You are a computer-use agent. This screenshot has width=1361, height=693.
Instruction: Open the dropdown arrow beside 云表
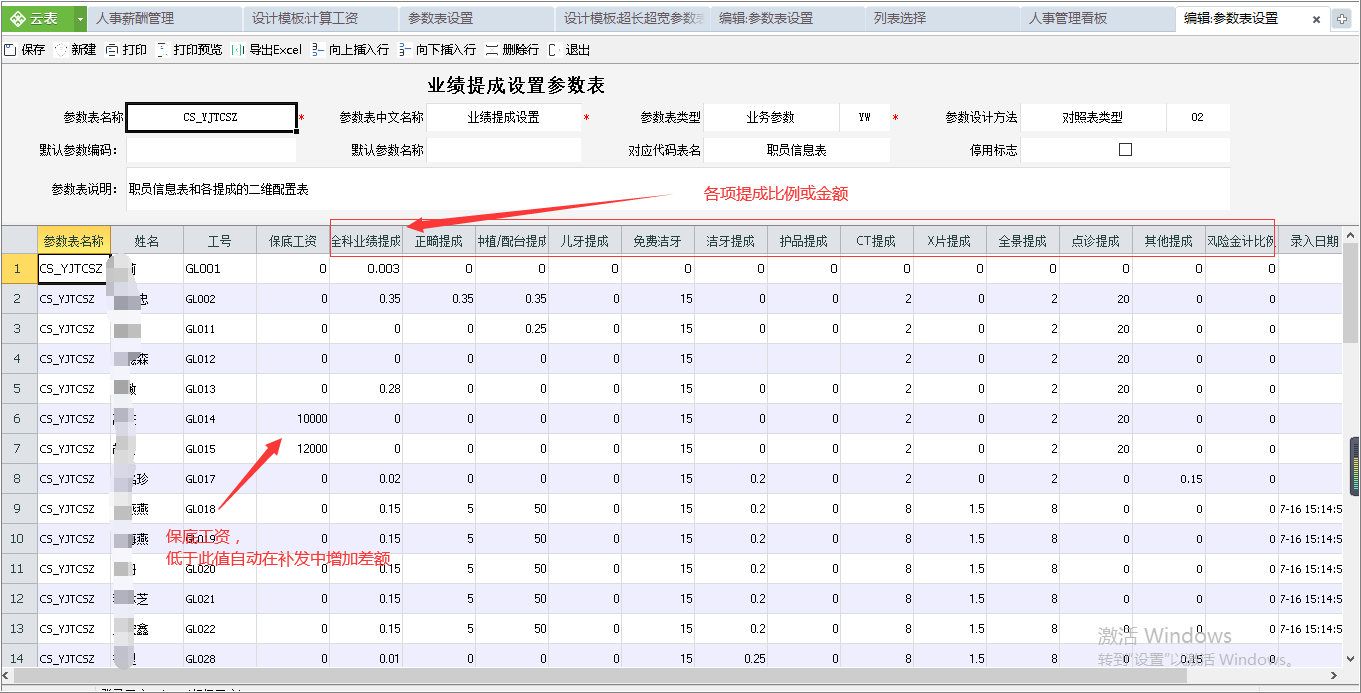click(81, 18)
